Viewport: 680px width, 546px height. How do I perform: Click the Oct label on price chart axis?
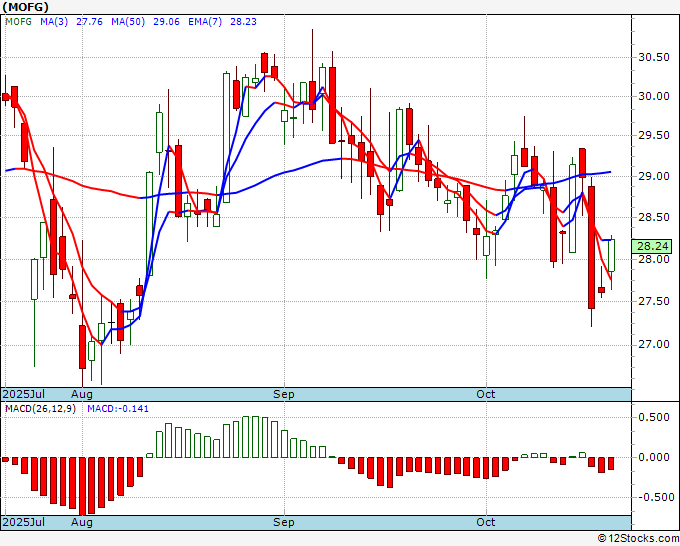click(486, 394)
